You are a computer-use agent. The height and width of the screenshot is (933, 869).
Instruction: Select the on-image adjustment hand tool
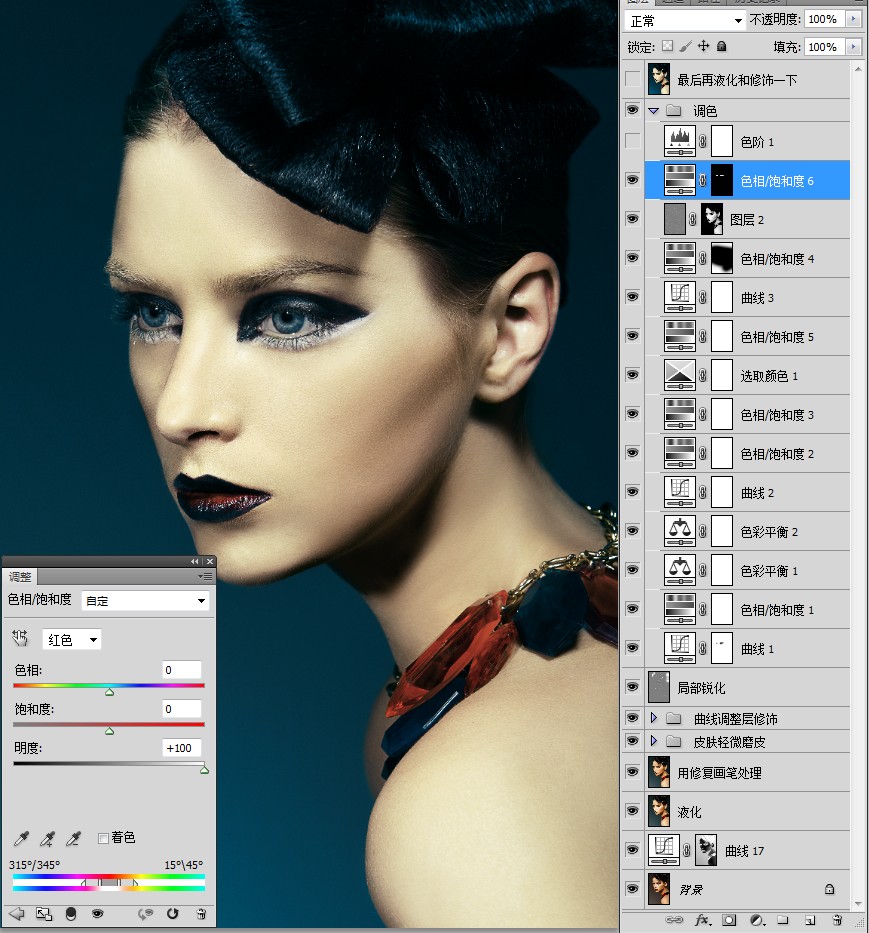[x=20, y=639]
